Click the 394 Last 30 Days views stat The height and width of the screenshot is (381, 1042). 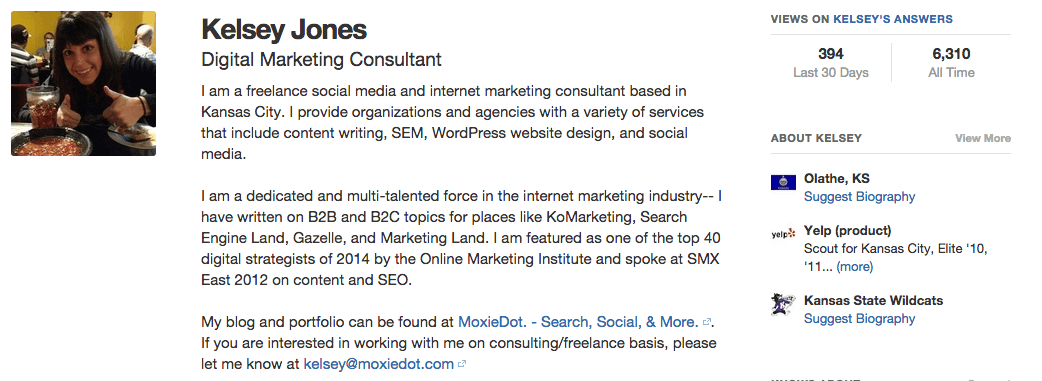pyautogui.click(x=831, y=63)
